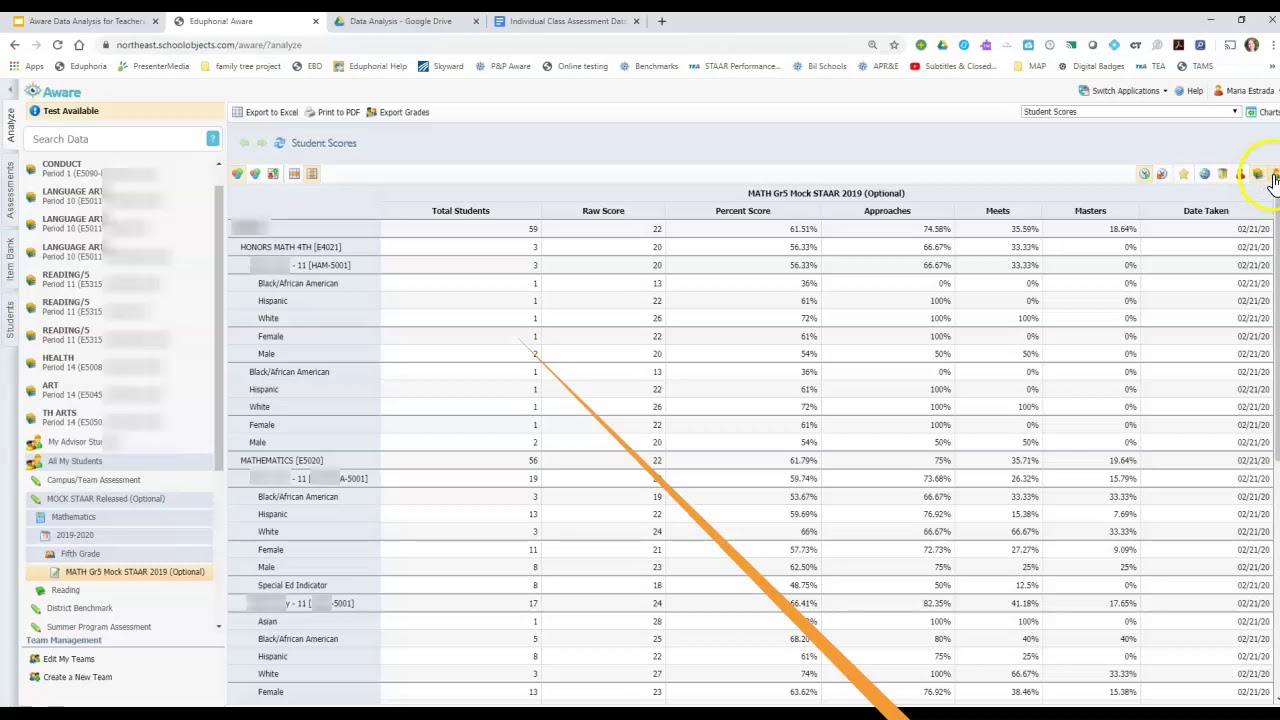The image size is (1280, 720).
Task: Click the back arrow beside Student Scores
Action: pyautogui.click(x=245, y=143)
